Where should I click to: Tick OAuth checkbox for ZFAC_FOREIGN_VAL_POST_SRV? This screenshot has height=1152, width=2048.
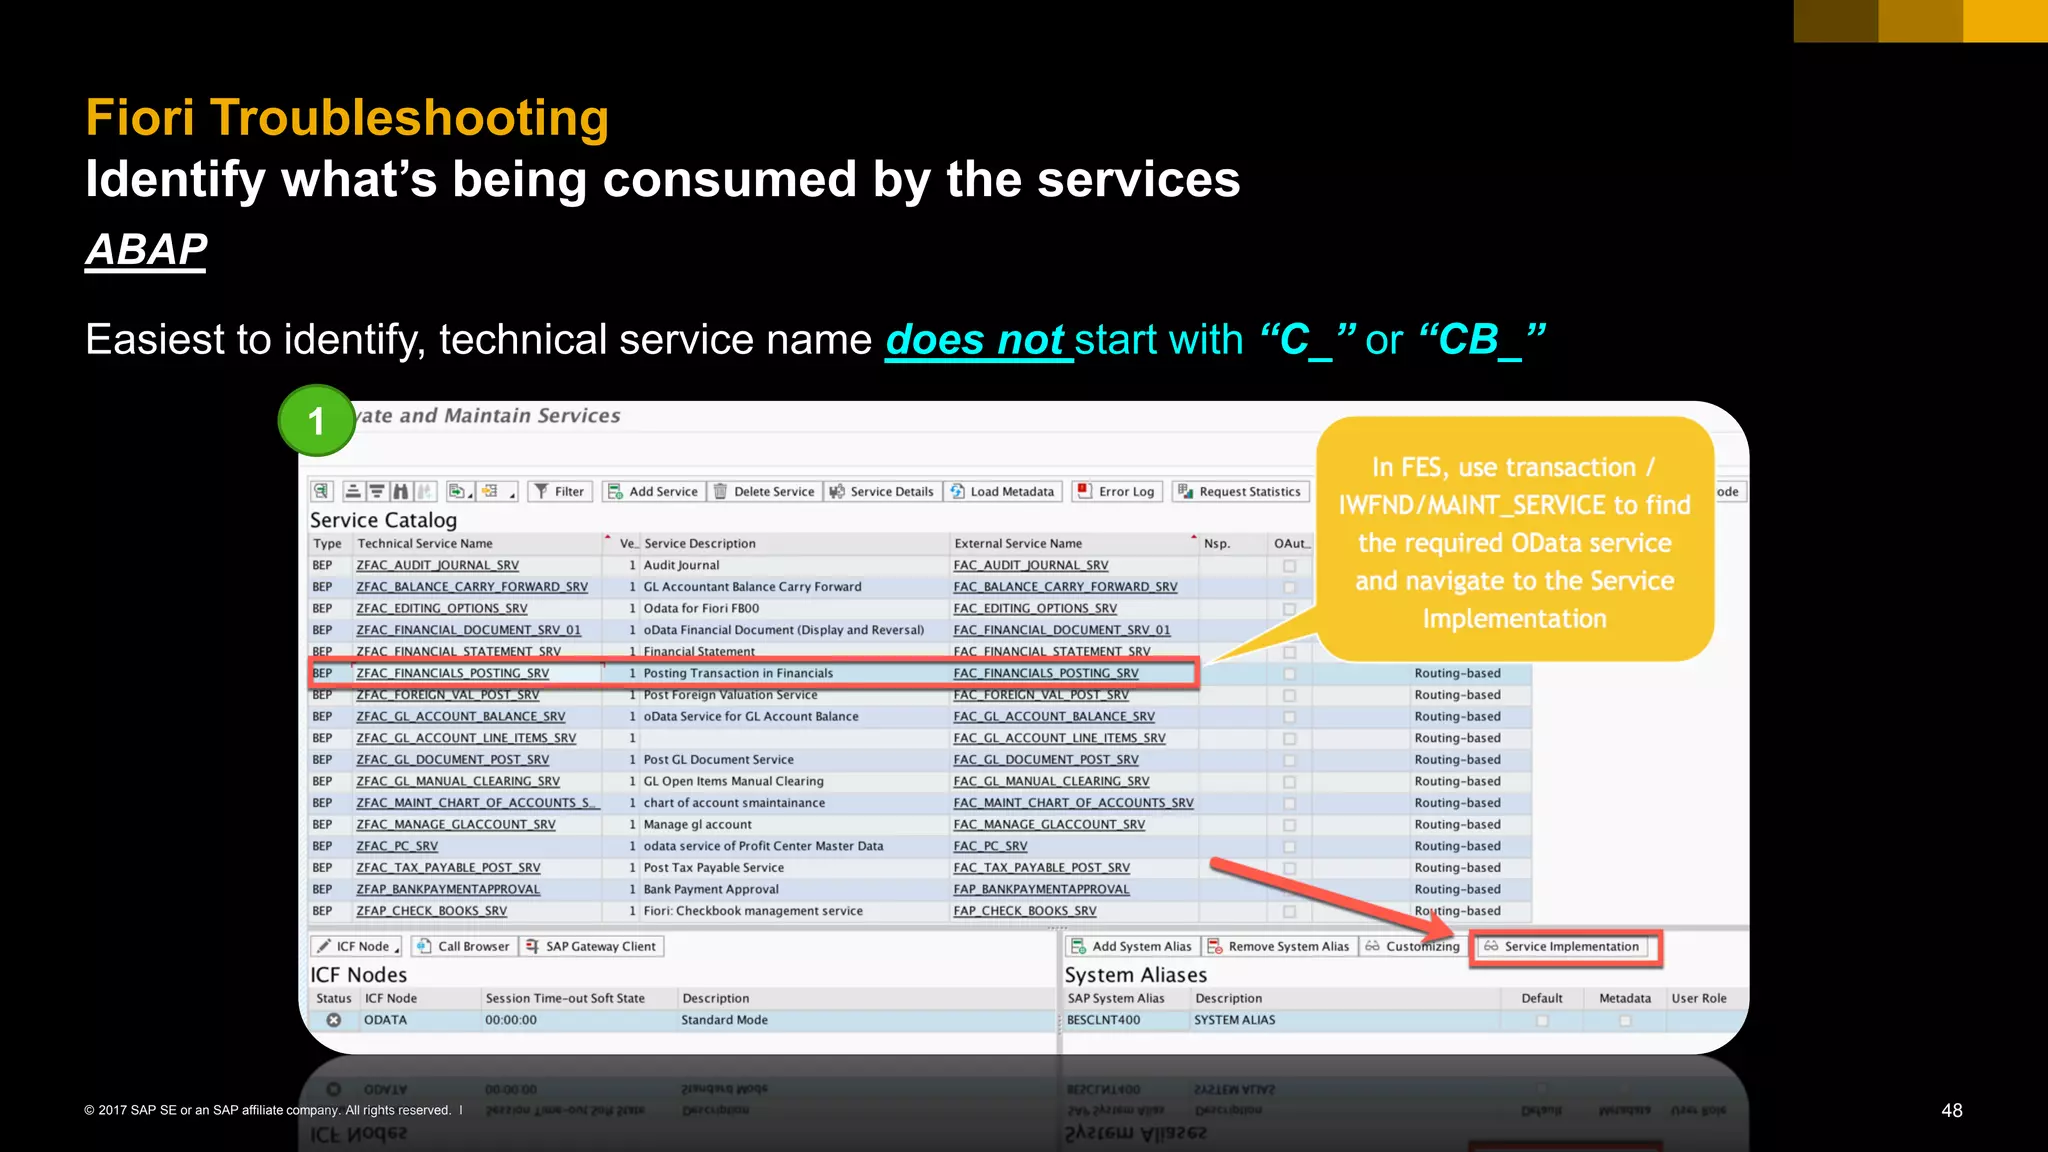point(1289,695)
